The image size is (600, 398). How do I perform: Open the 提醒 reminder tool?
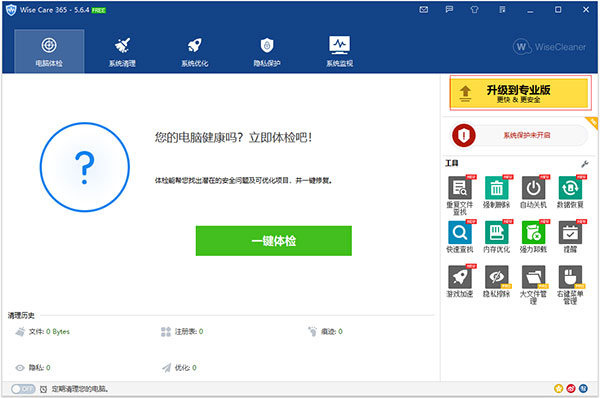570,236
